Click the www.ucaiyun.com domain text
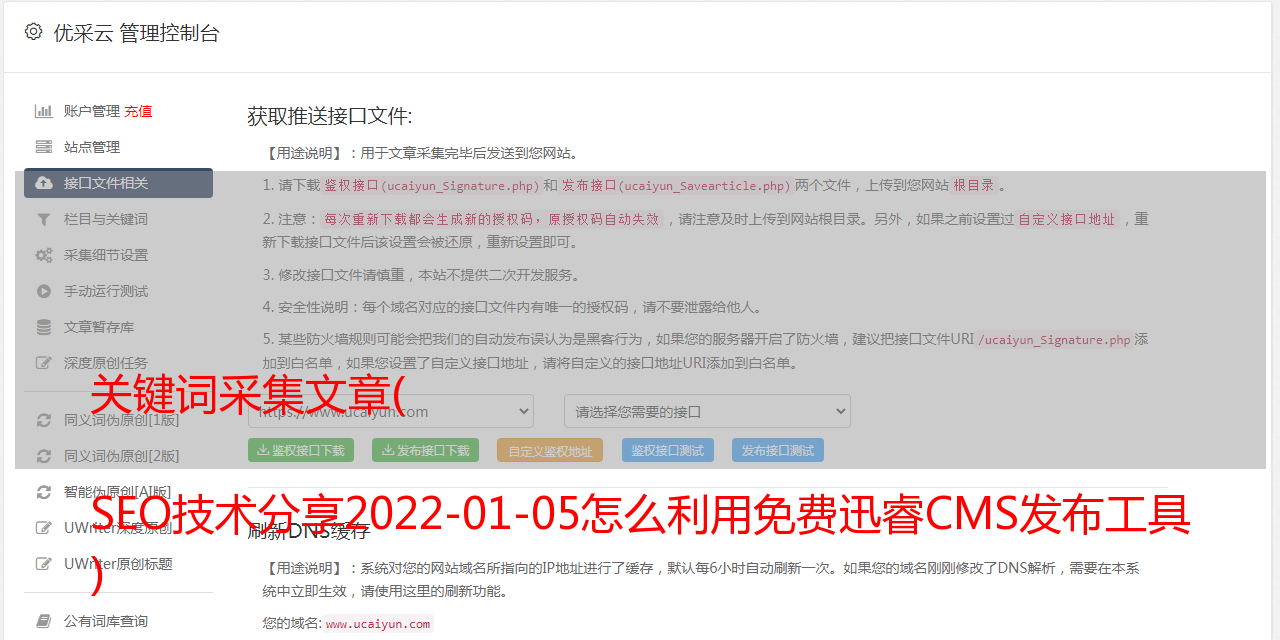This screenshot has height=640, width=1280. [378, 624]
